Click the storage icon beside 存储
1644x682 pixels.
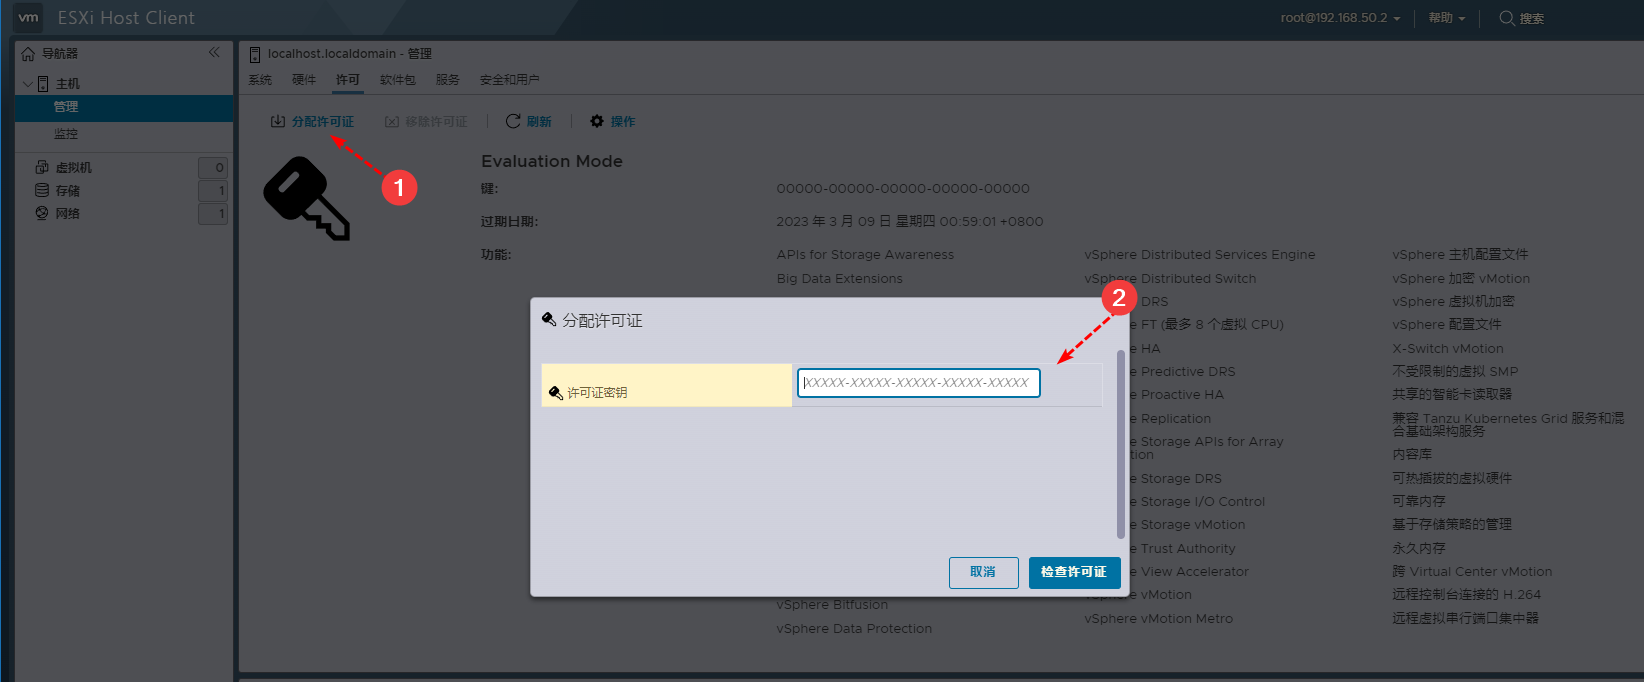pyautogui.click(x=42, y=190)
